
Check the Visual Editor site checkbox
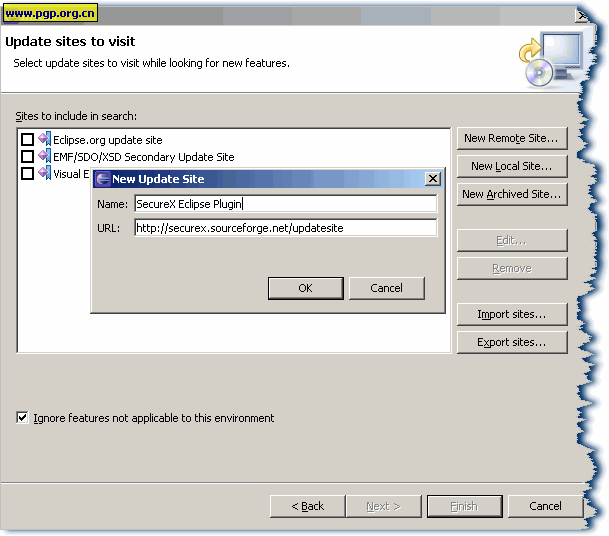pos(28,174)
